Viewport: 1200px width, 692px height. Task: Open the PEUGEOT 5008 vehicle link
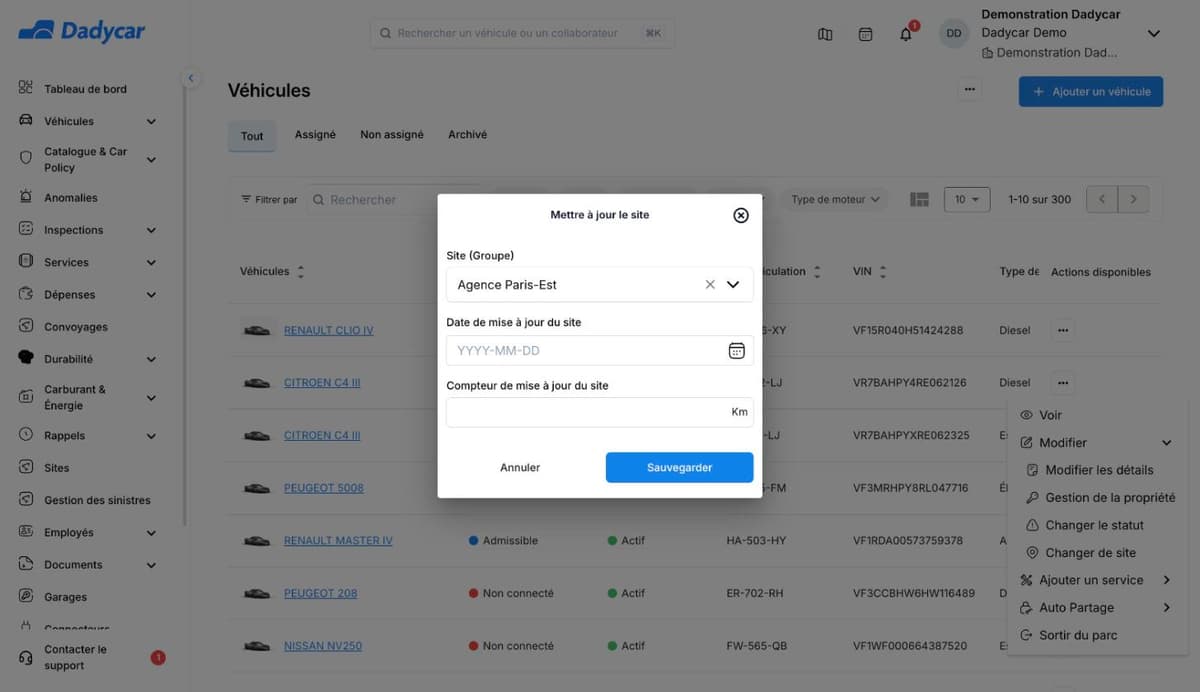click(x=324, y=488)
